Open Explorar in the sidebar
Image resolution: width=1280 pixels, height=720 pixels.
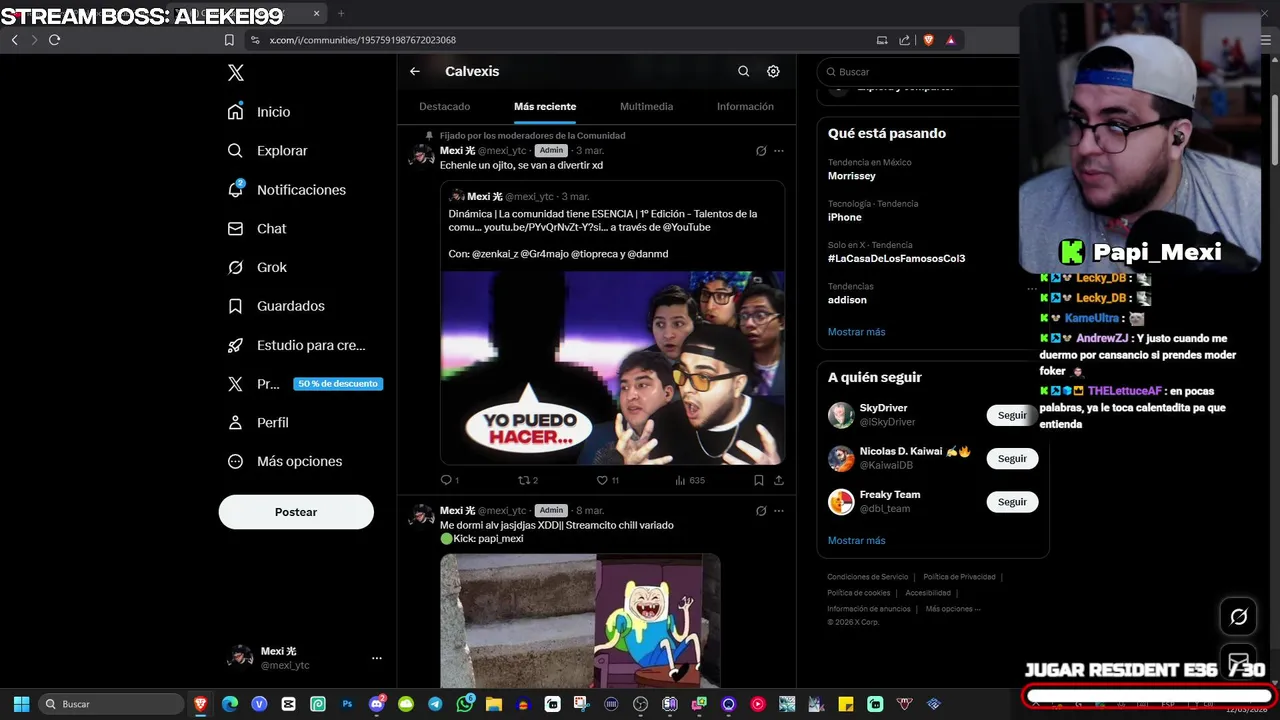coord(267,151)
